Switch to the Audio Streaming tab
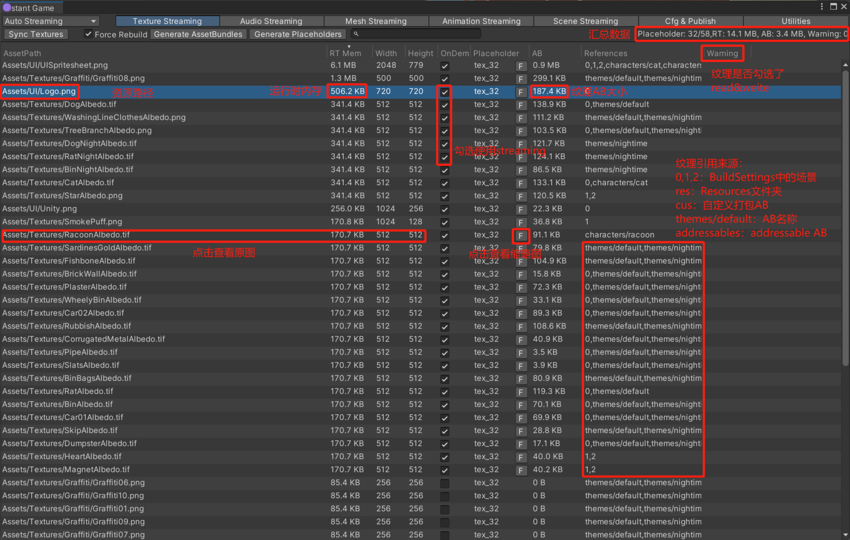 [270, 21]
